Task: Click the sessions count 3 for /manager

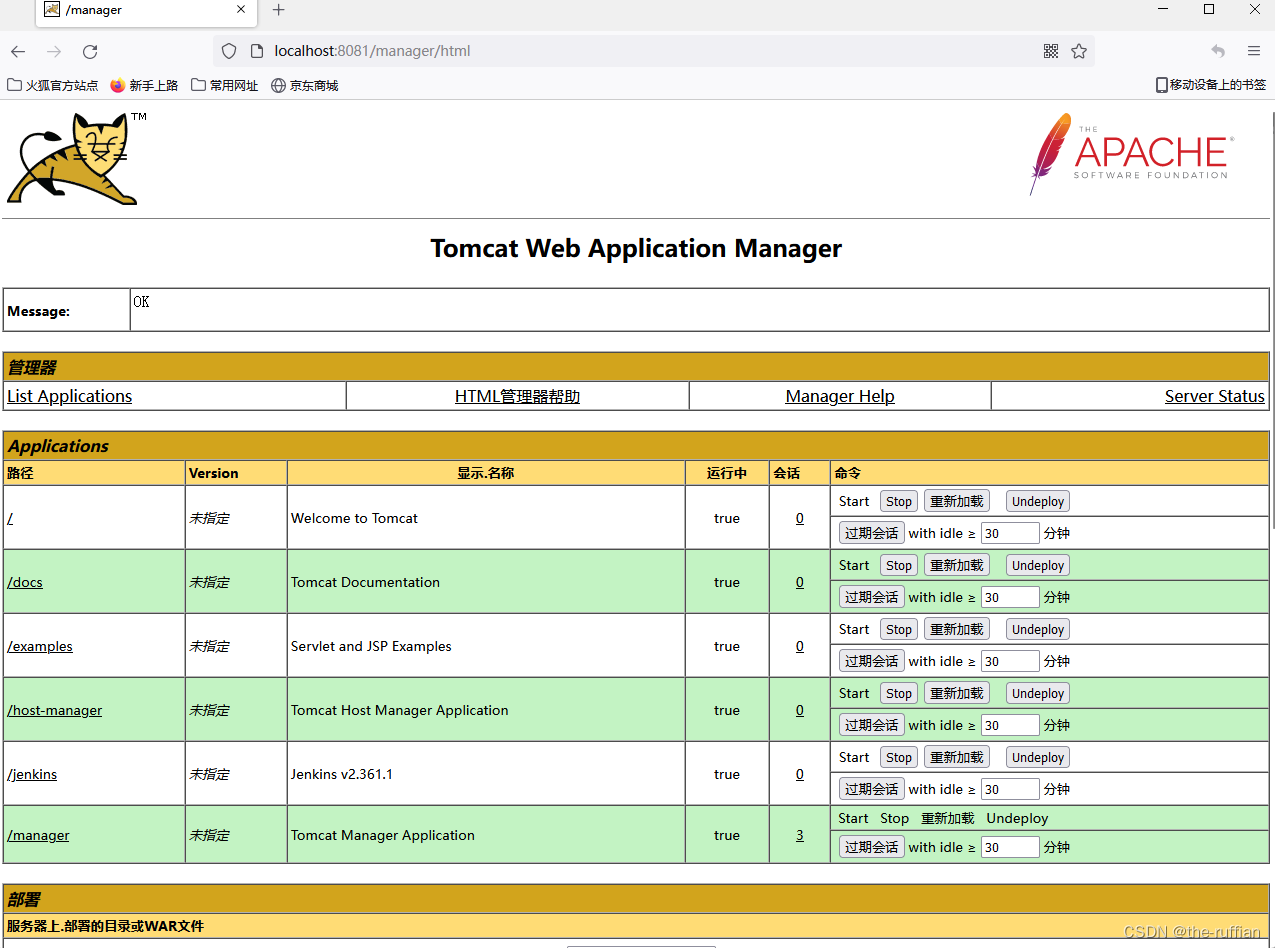Action: click(x=800, y=835)
